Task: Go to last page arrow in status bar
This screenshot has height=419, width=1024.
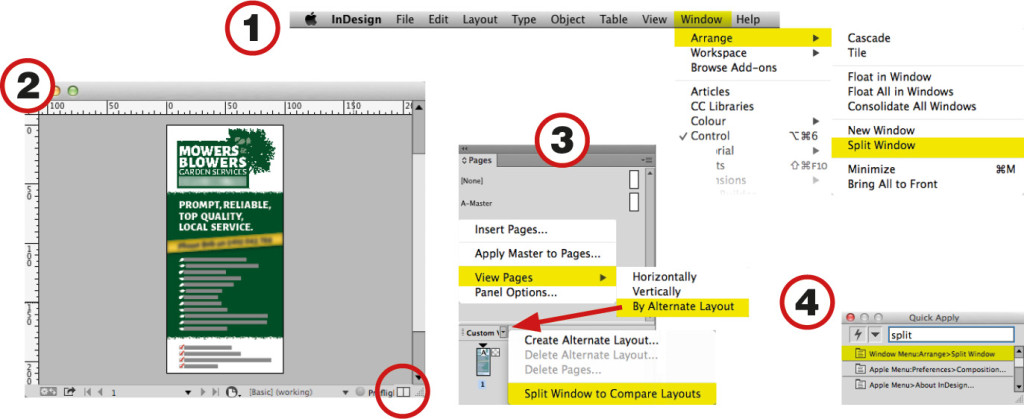Action: click(216, 392)
